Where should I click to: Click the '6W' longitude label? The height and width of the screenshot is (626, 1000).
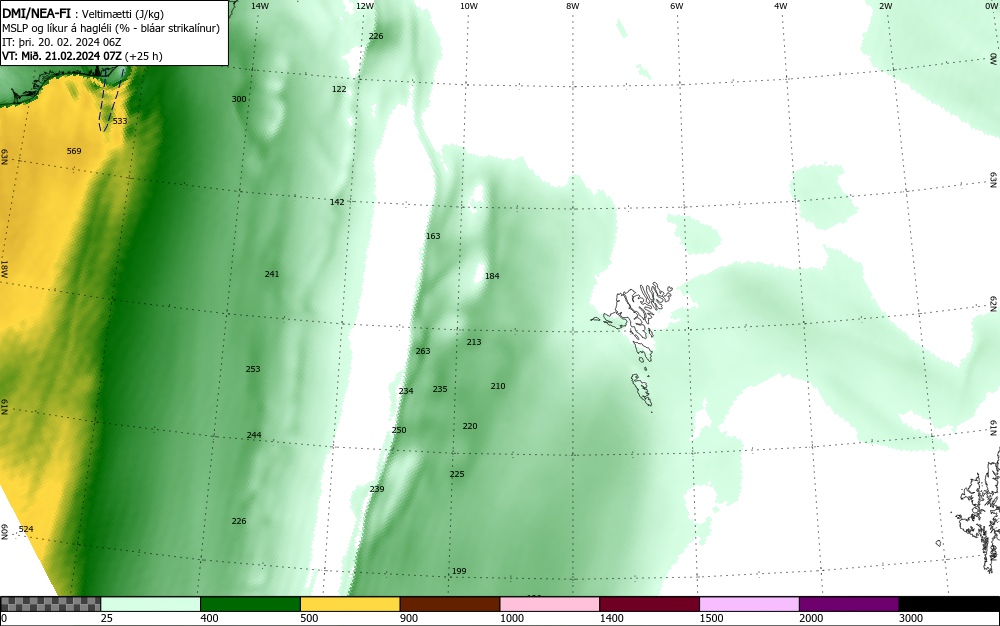[x=676, y=6]
